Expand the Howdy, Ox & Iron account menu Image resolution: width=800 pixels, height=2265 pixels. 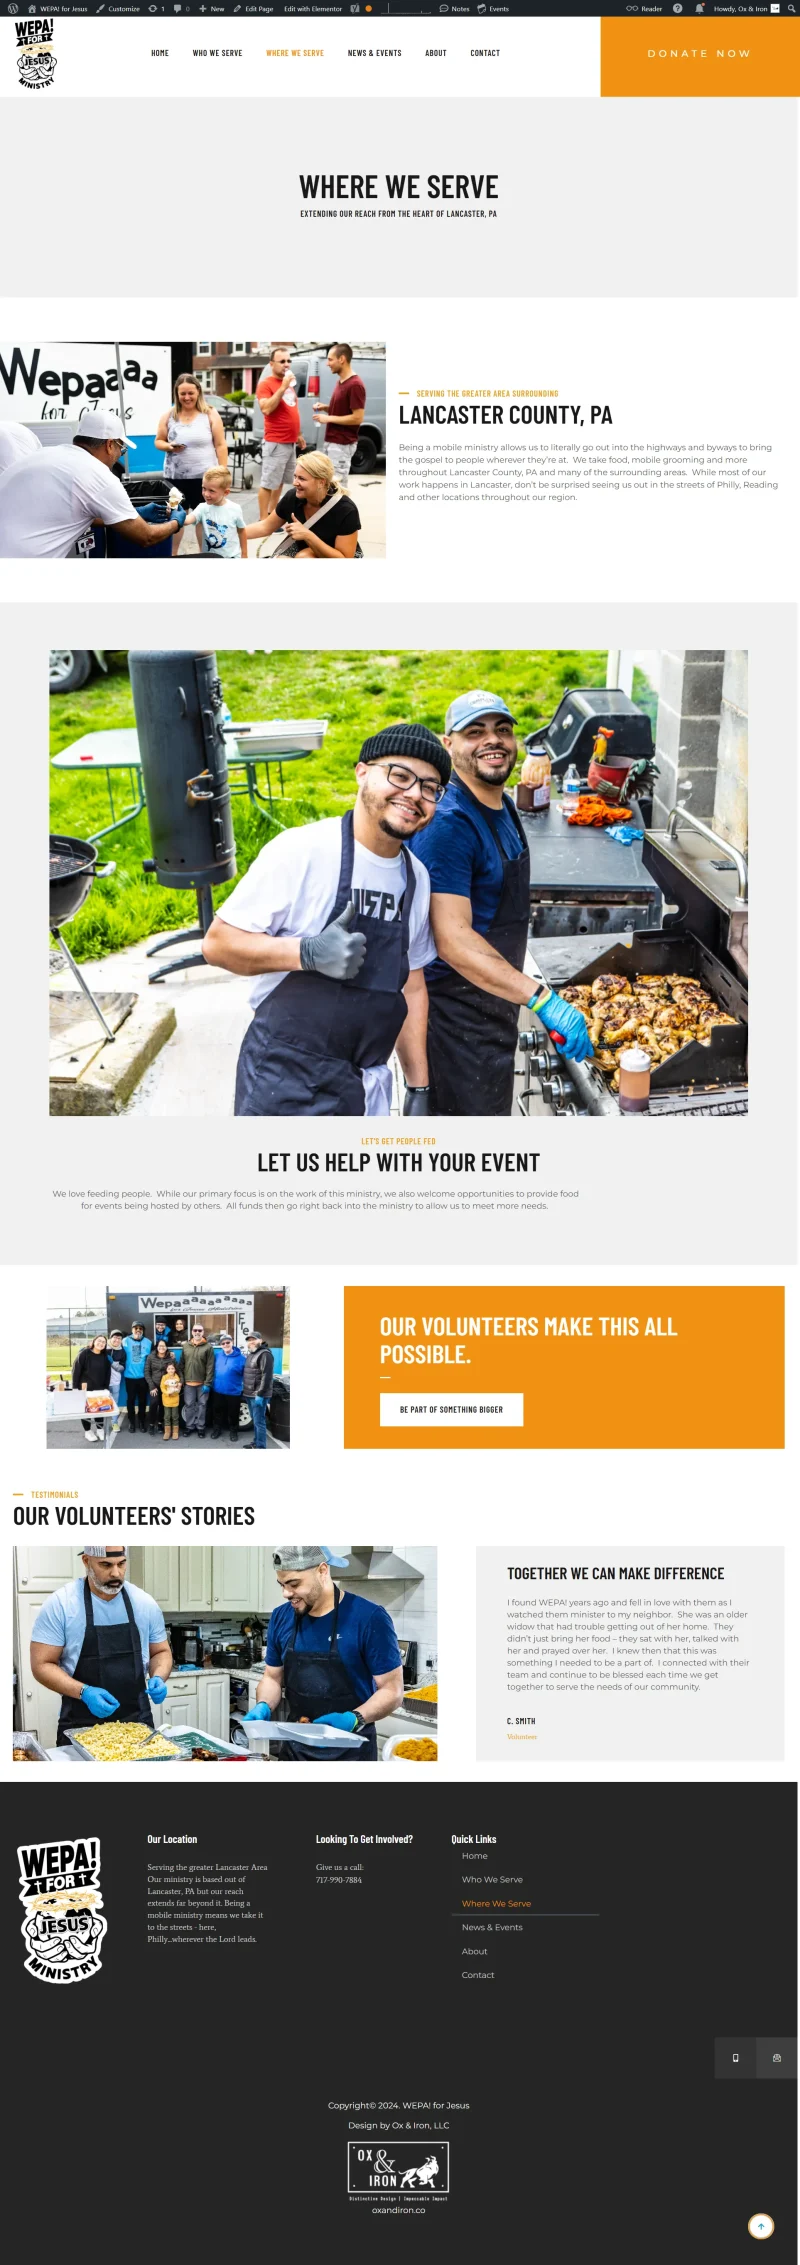[x=746, y=8]
